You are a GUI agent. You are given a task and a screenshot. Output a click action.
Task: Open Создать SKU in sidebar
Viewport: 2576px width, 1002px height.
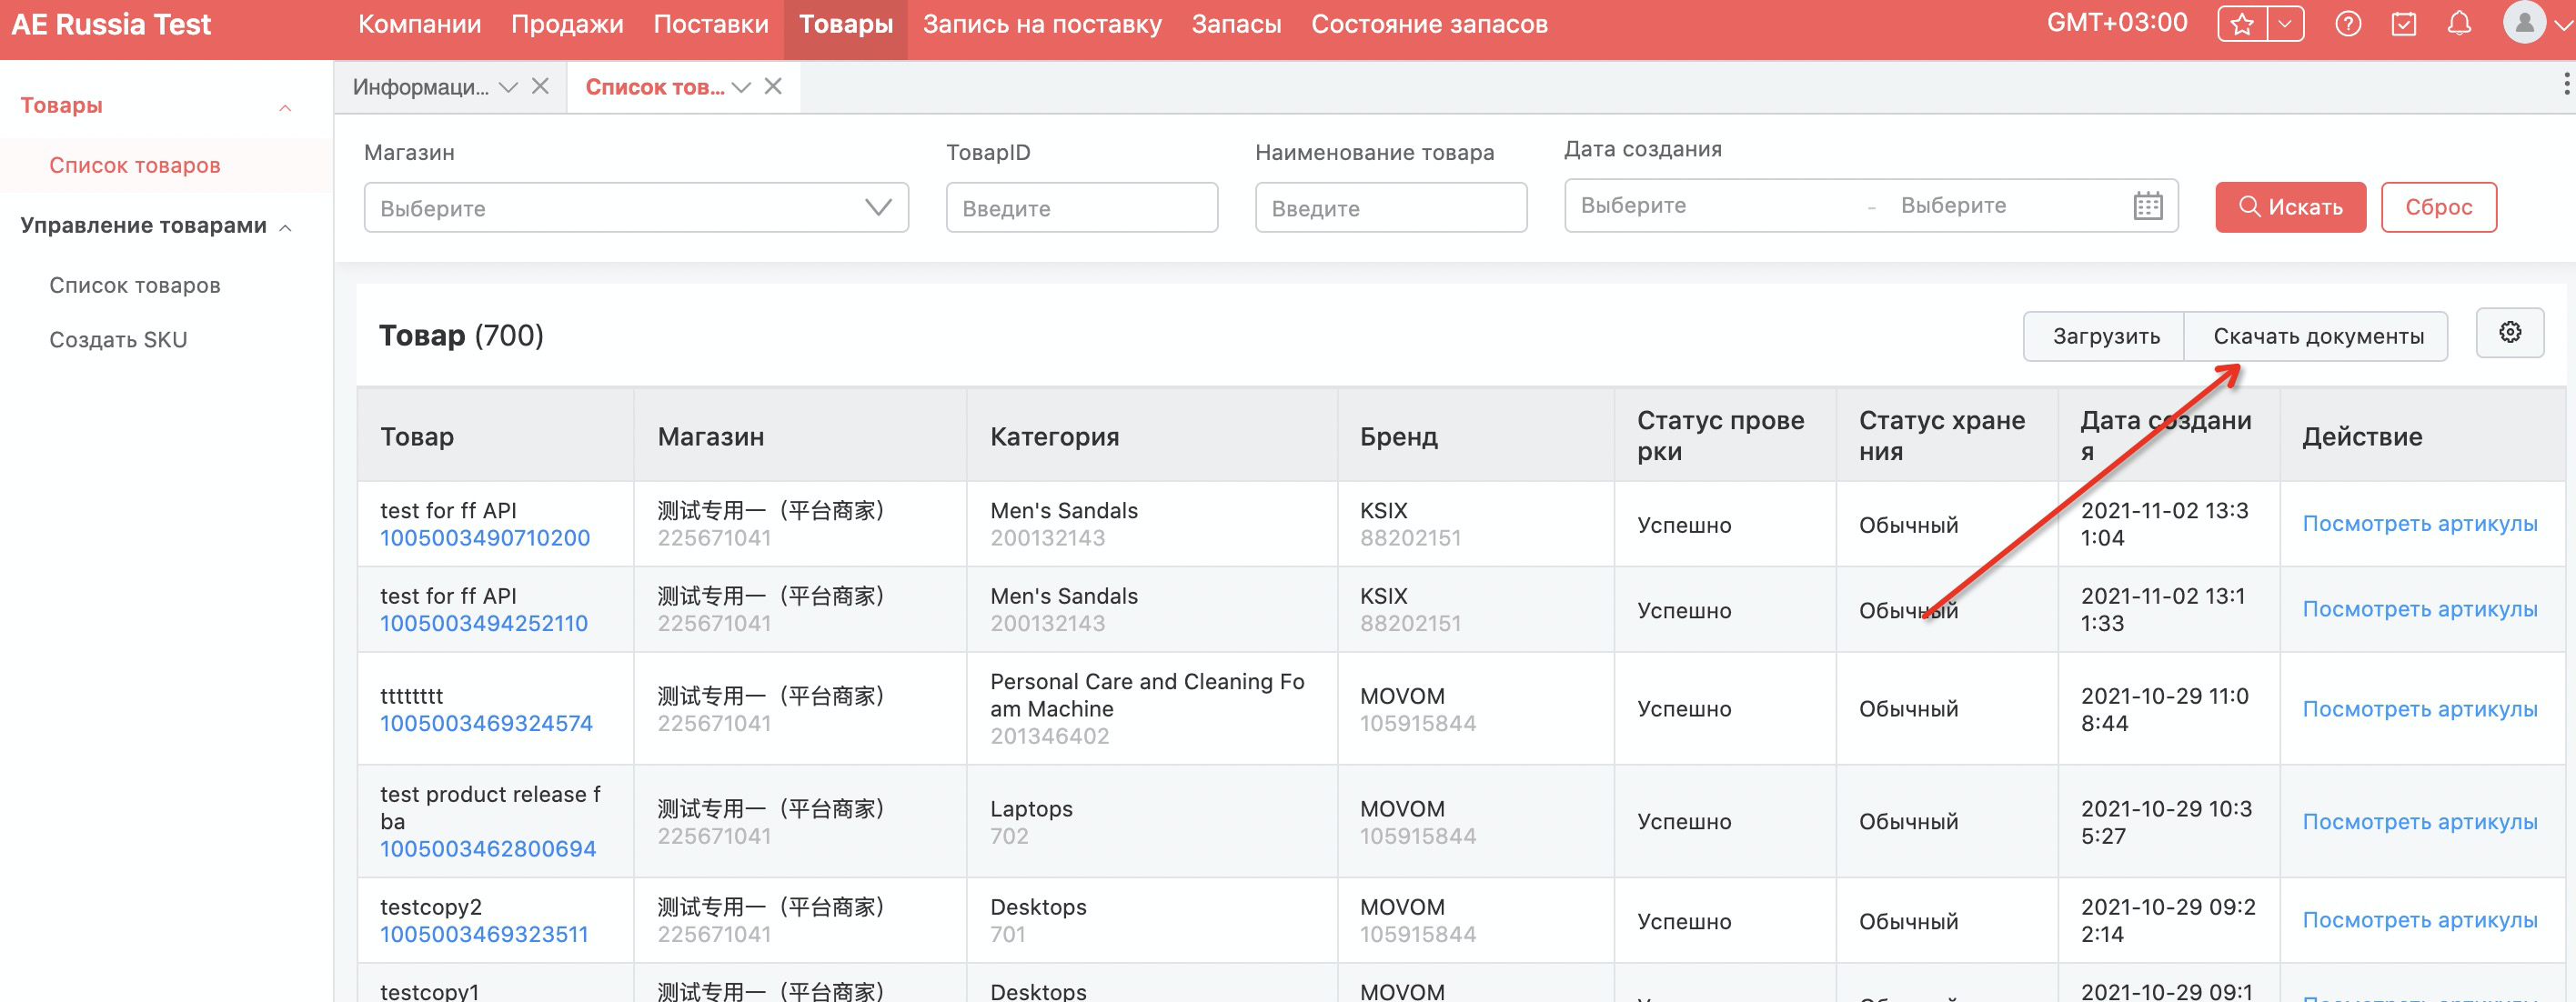click(118, 339)
